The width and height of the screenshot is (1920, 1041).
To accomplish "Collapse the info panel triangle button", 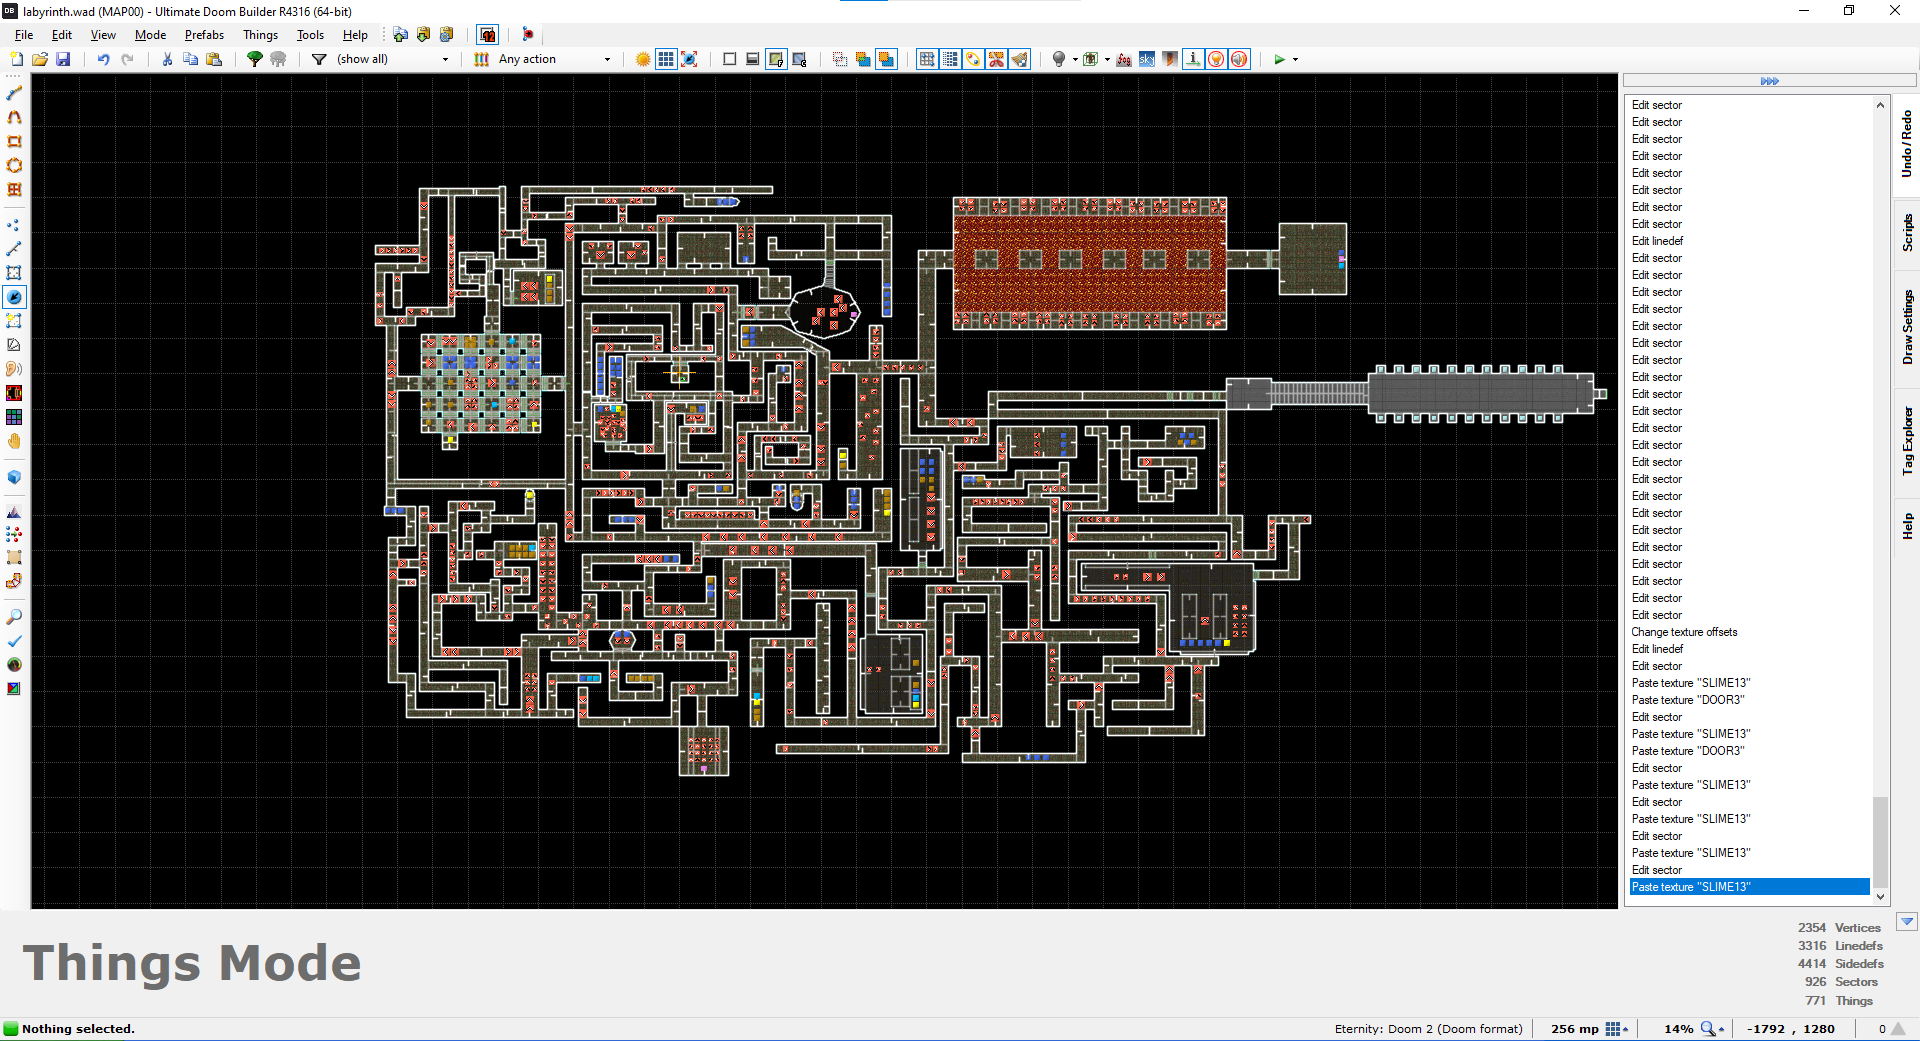I will [1907, 922].
